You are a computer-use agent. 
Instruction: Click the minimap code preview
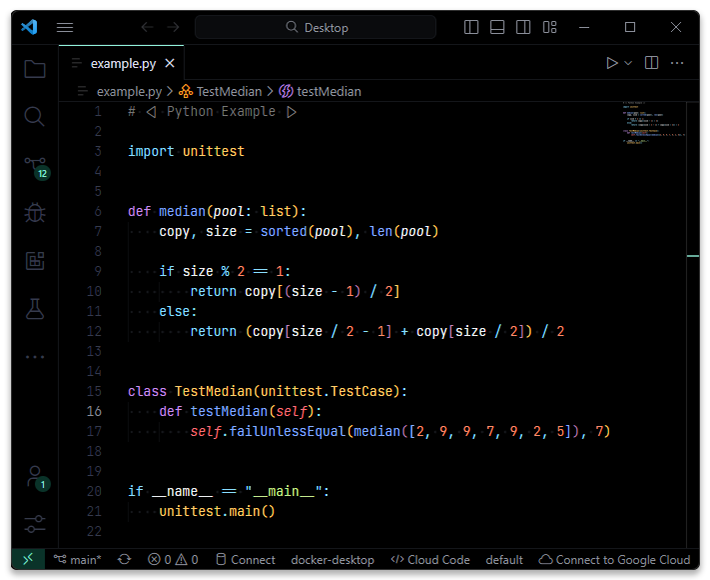pos(653,123)
